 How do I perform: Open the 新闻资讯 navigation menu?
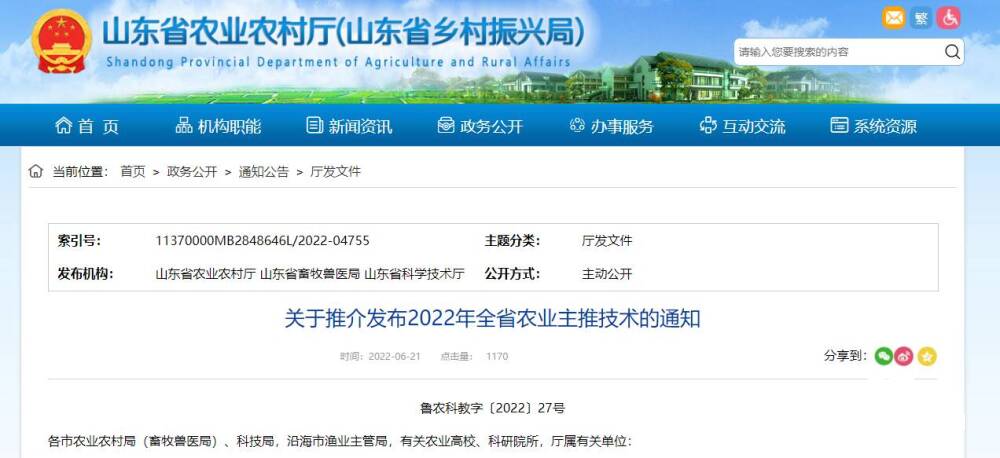(x=349, y=126)
